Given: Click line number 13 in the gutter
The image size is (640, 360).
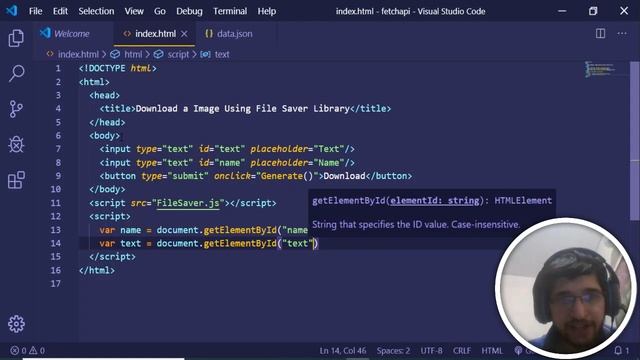Looking at the screenshot, I should pyautogui.click(x=56, y=230).
